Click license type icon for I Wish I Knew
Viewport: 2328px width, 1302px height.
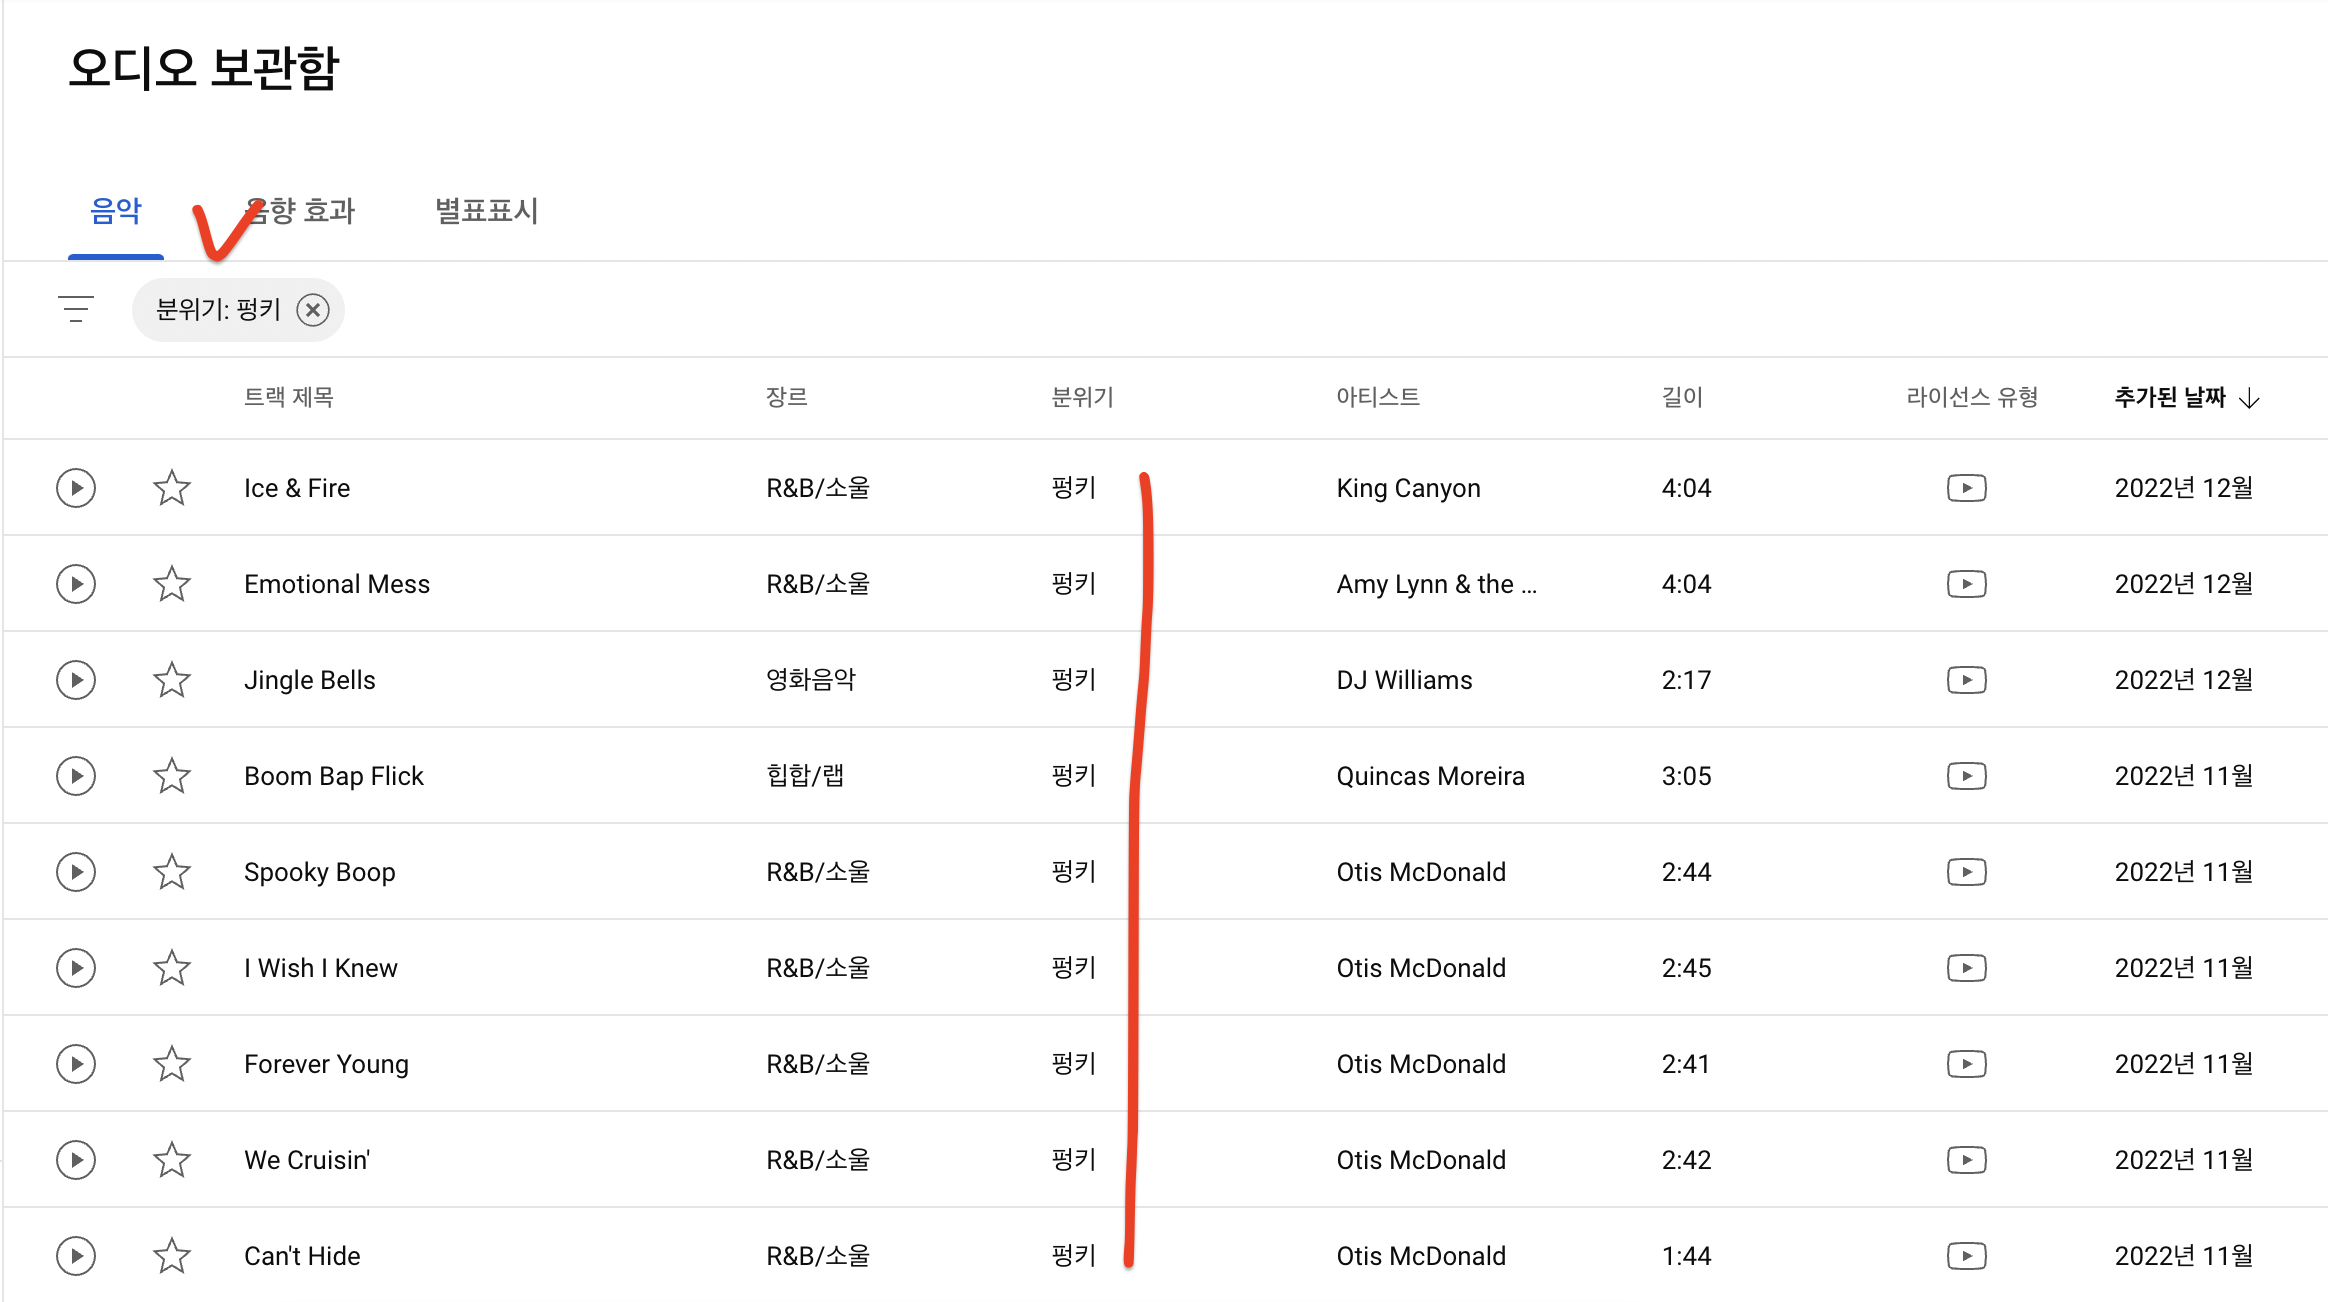(x=1967, y=968)
